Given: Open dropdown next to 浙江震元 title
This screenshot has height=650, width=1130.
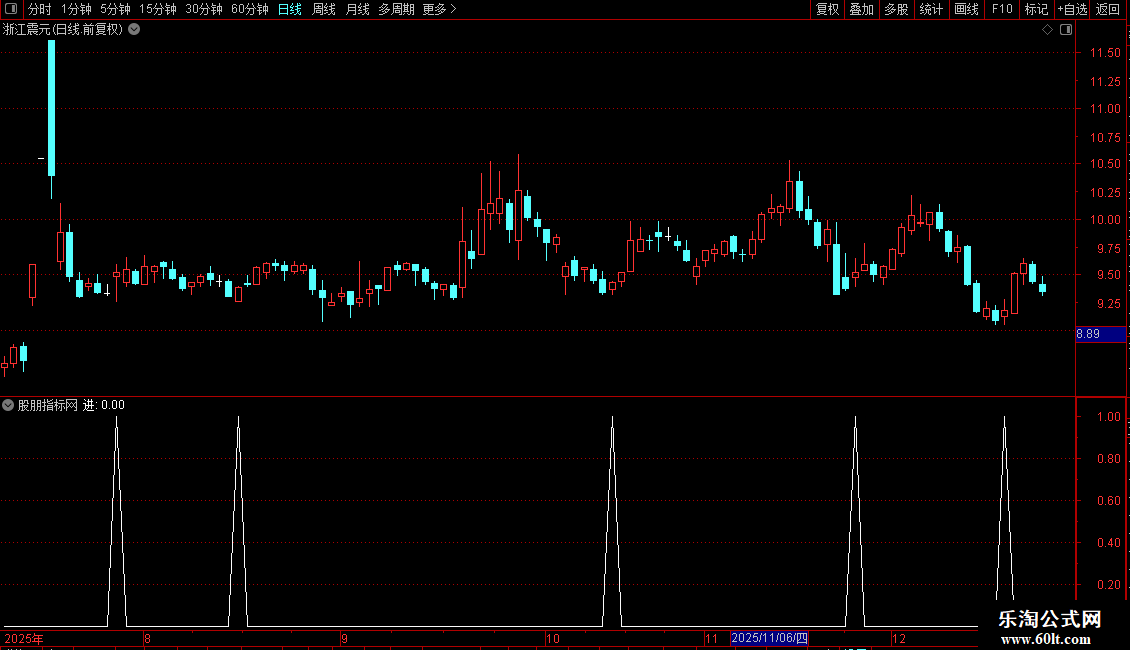Looking at the screenshot, I should coord(134,30).
